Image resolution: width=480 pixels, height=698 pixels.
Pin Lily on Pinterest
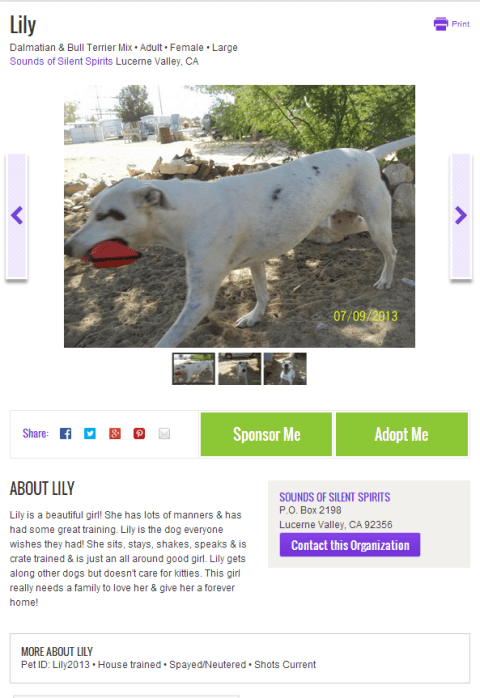(139, 434)
